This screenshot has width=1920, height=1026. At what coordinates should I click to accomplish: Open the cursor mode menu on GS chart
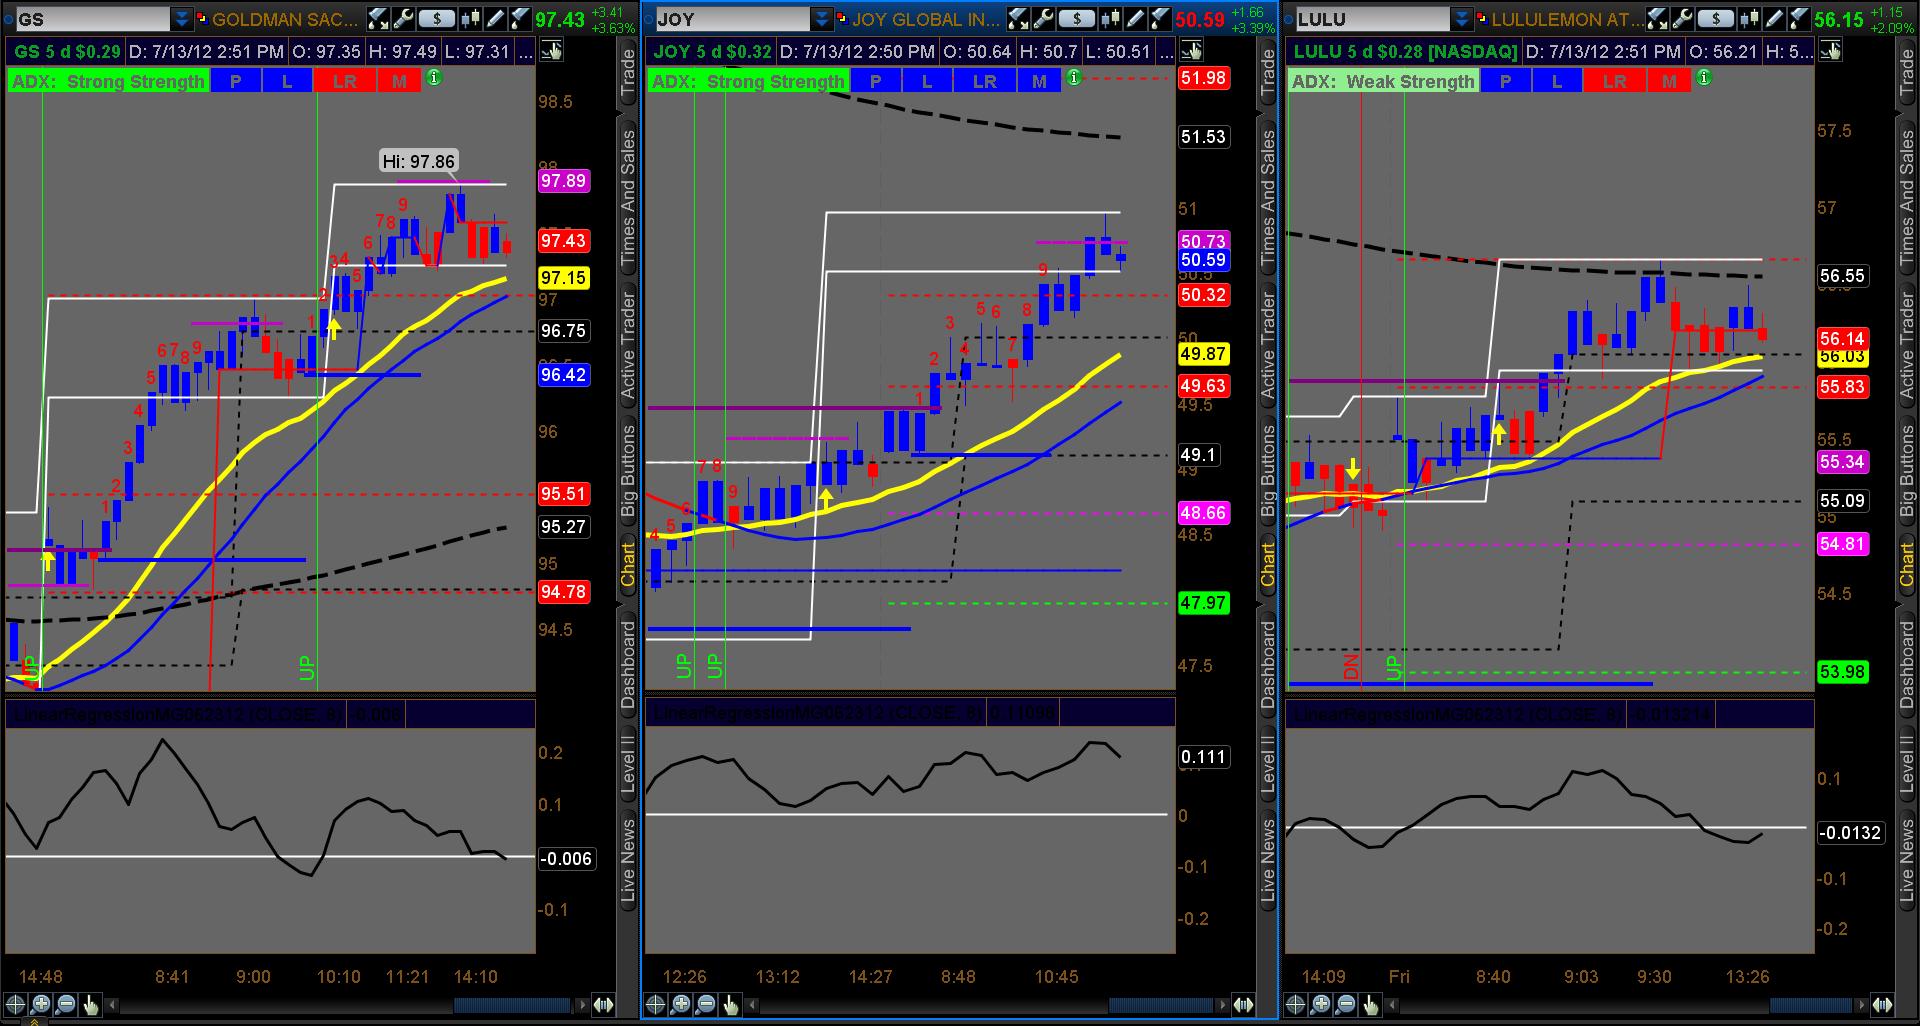(x=551, y=51)
